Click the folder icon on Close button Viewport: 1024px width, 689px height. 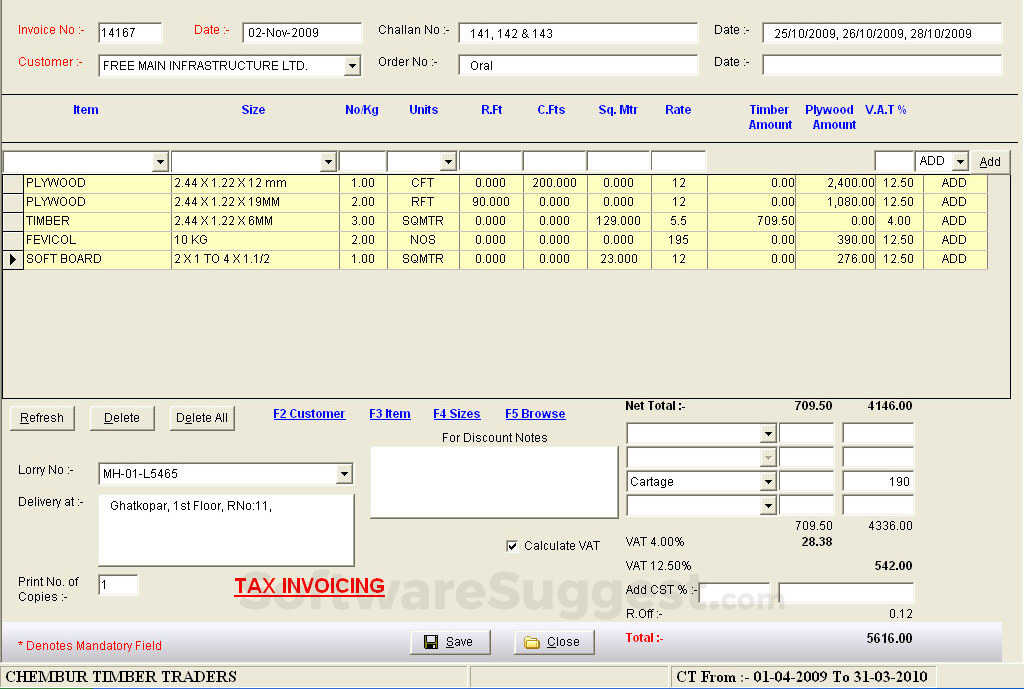coord(532,642)
